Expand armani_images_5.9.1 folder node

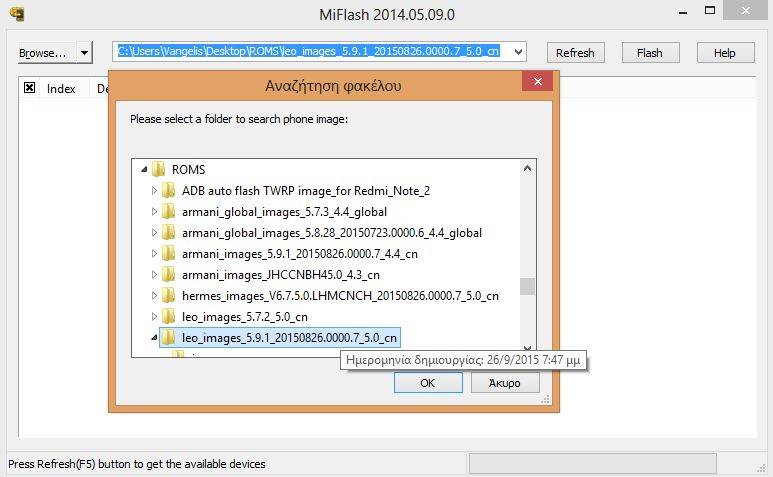[x=154, y=254]
